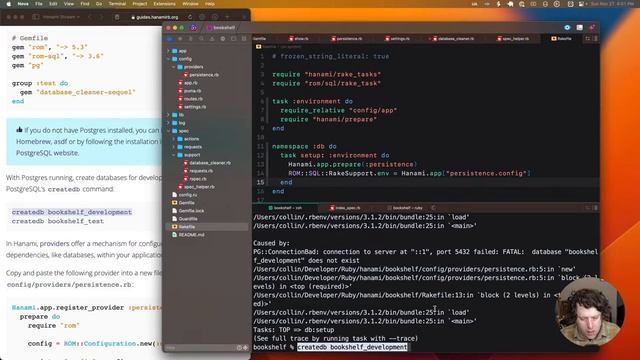Viewport: 640px width, 360px height.
Task: Toggle the Safari sidebar button
Action: click(x=36, y=17)
